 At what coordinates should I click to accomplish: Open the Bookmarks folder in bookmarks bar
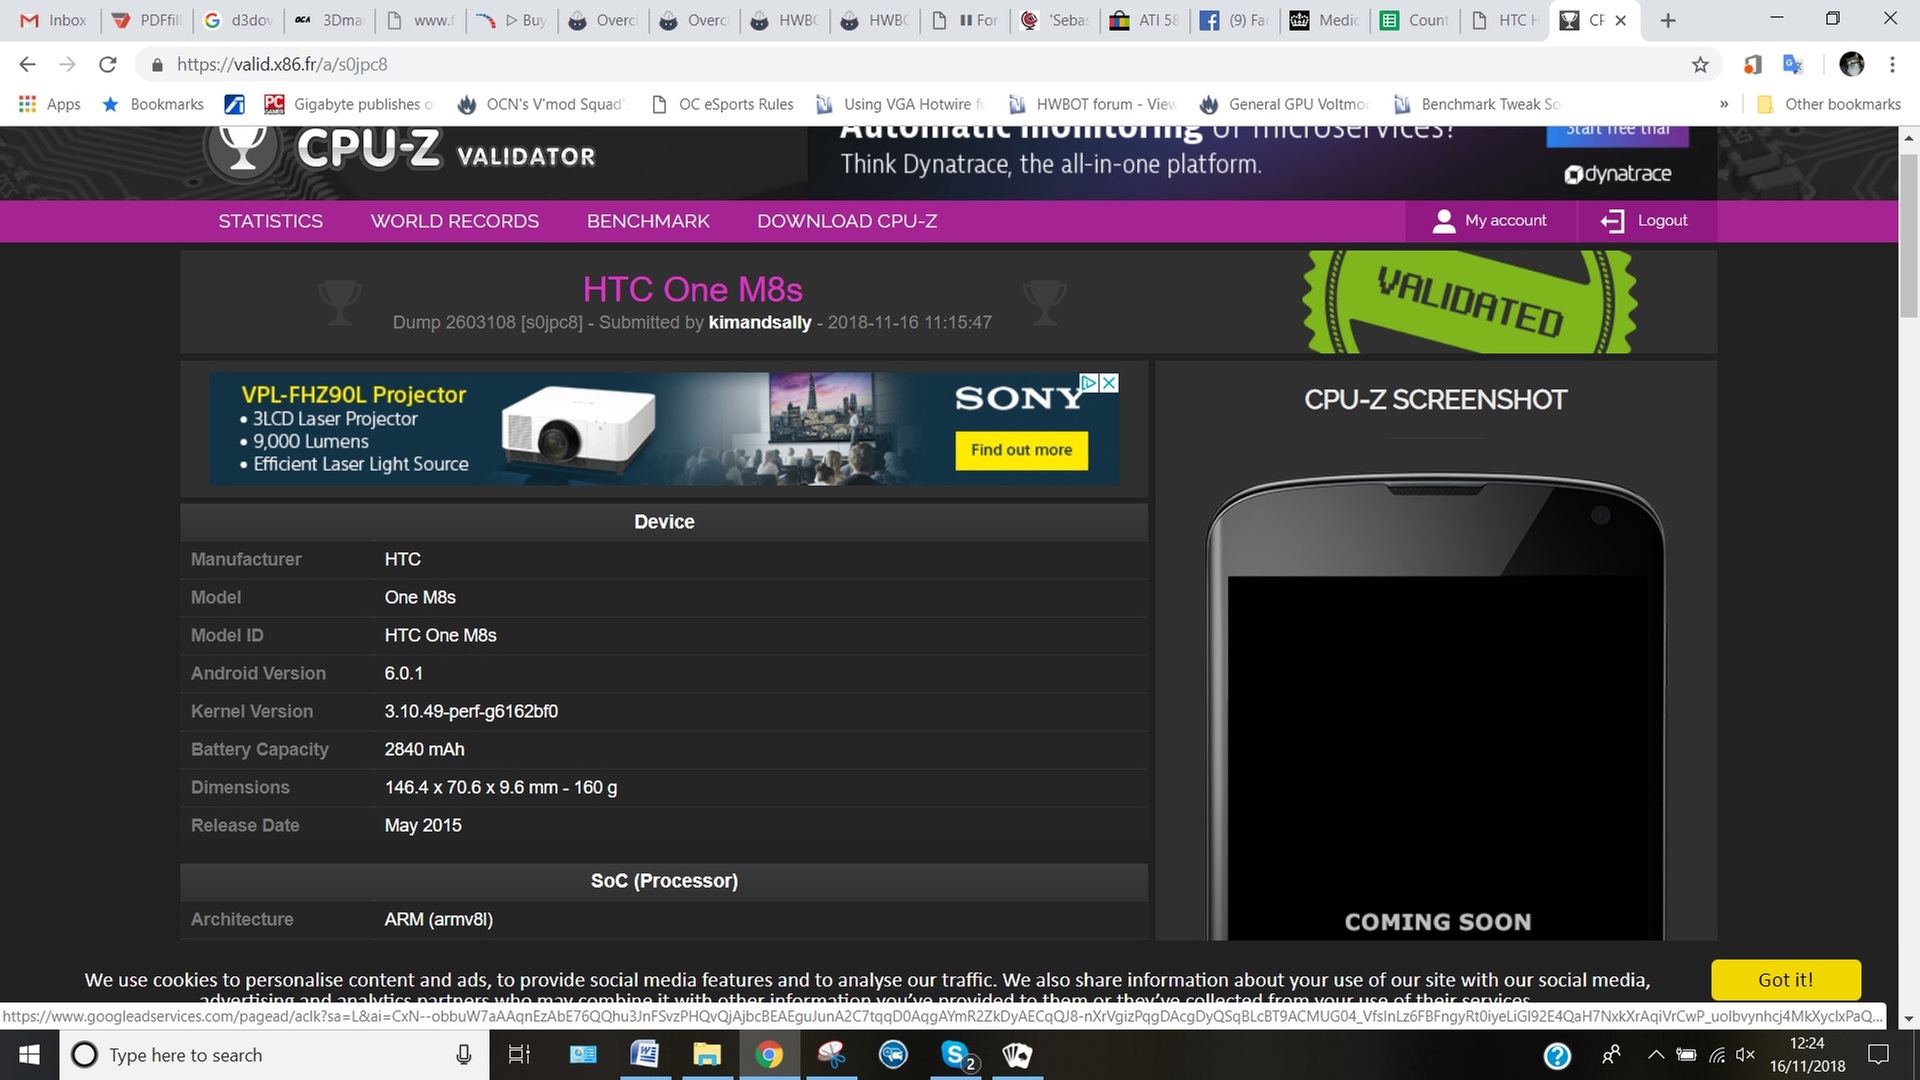click(x=154, y=104)
